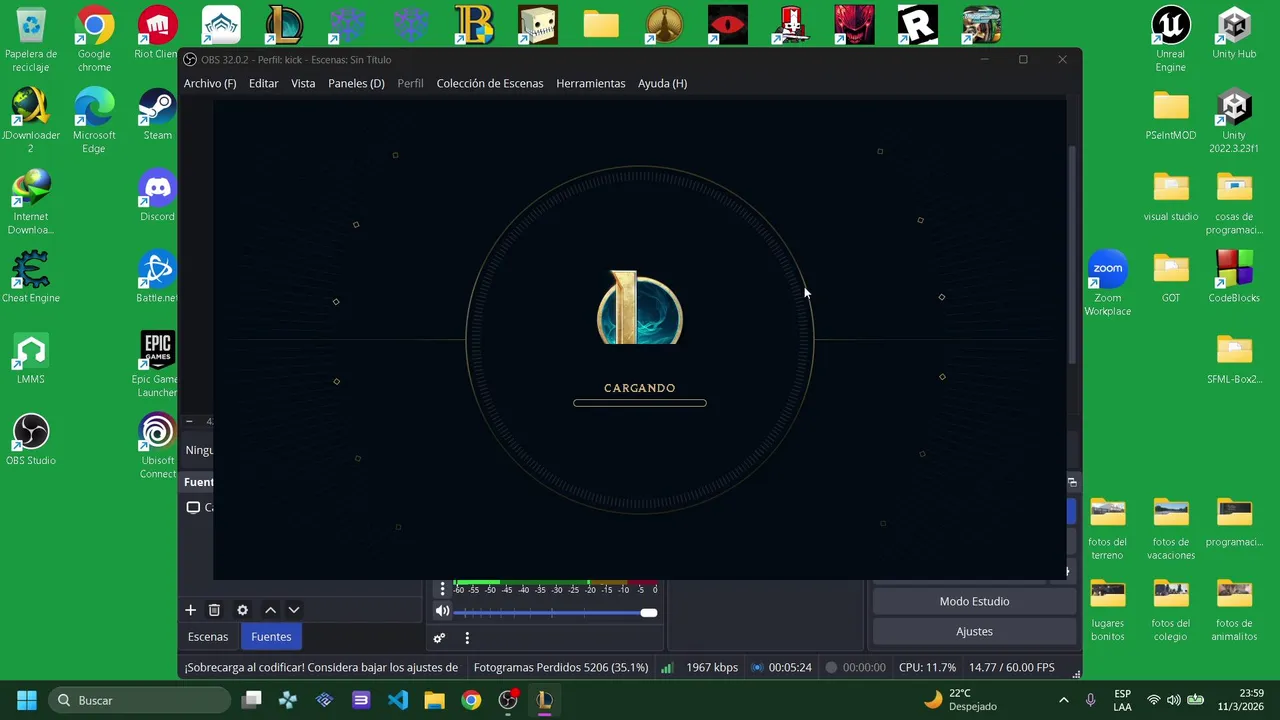Move the source up with arrow icon
Image resolution: width=1280 pixels, height=720 pixels.
click(x=270, y=610)
